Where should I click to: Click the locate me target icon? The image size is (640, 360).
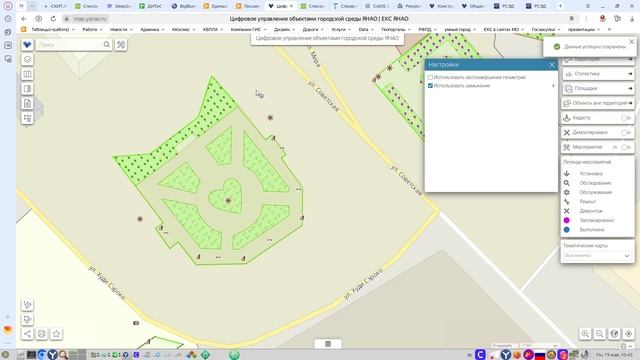629,334
